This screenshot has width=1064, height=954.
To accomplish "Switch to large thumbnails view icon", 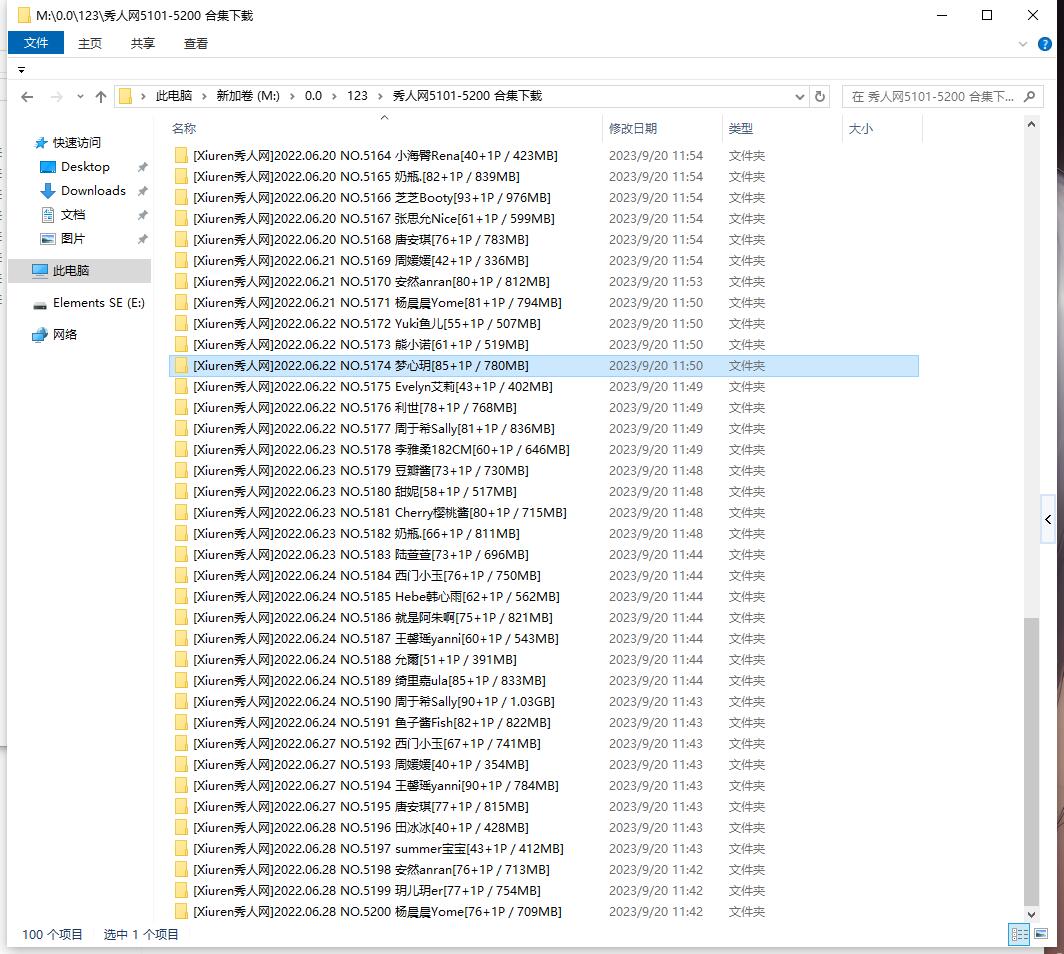I will (x=1041, y=934).
